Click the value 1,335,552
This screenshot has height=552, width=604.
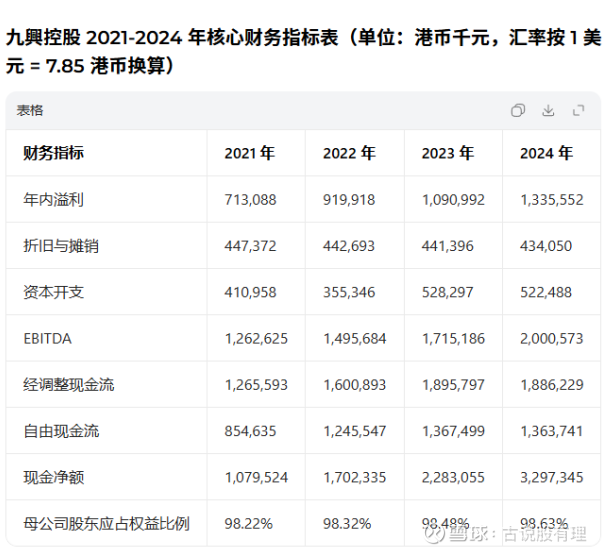point(552,200)
